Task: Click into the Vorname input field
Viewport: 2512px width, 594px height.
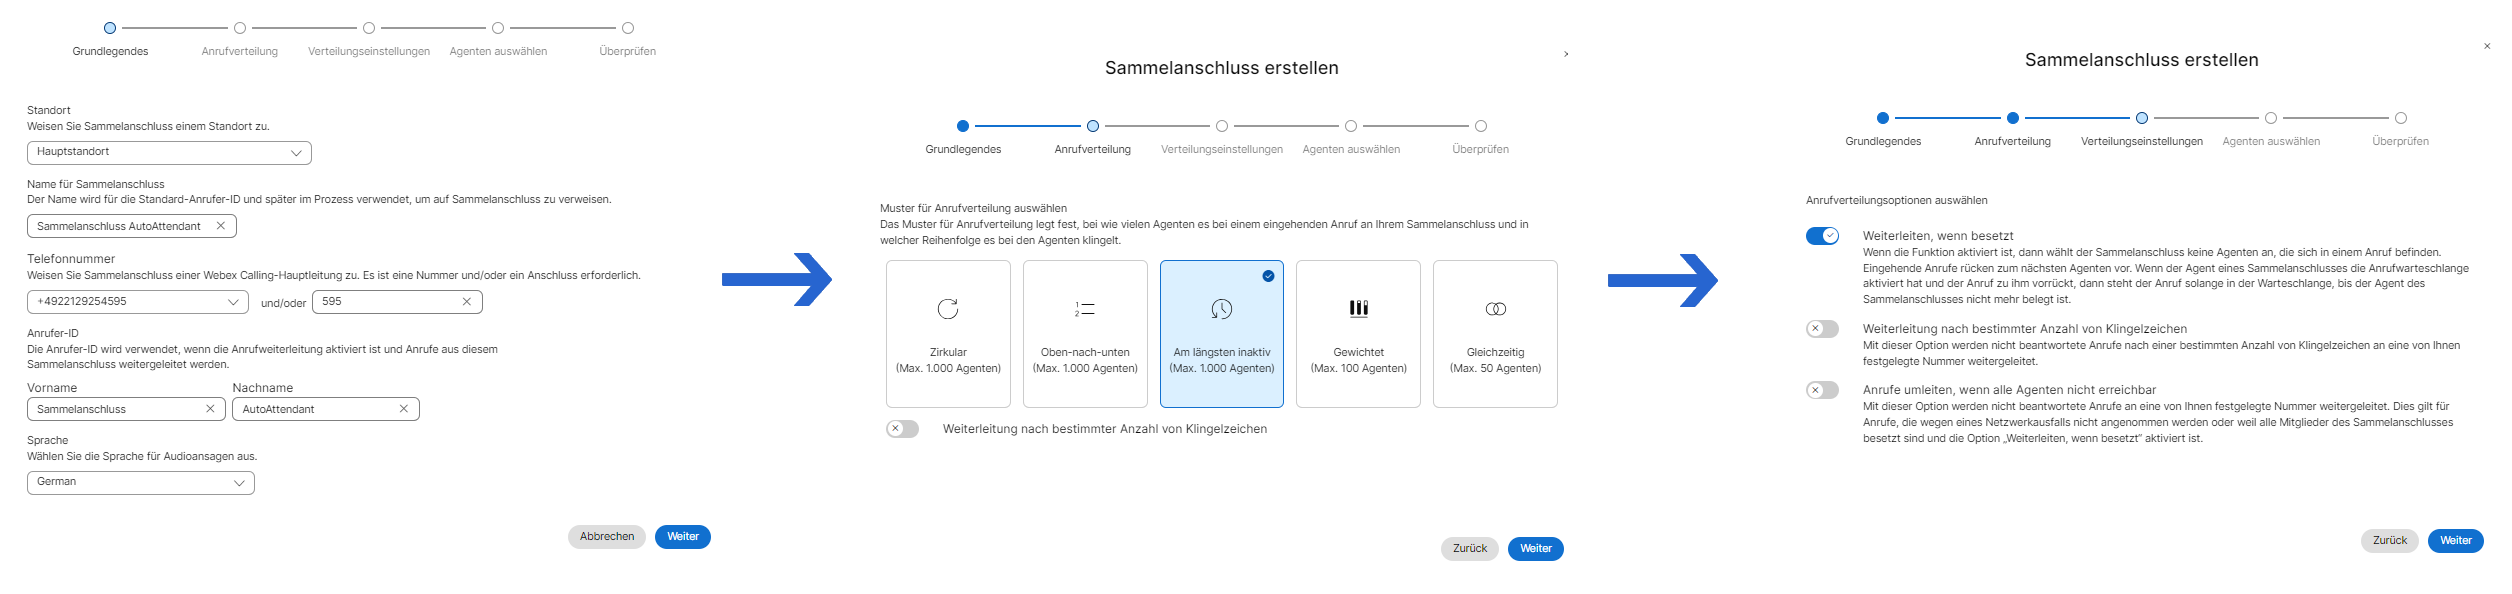Action: pyautogui.click(x=115, y=409)
